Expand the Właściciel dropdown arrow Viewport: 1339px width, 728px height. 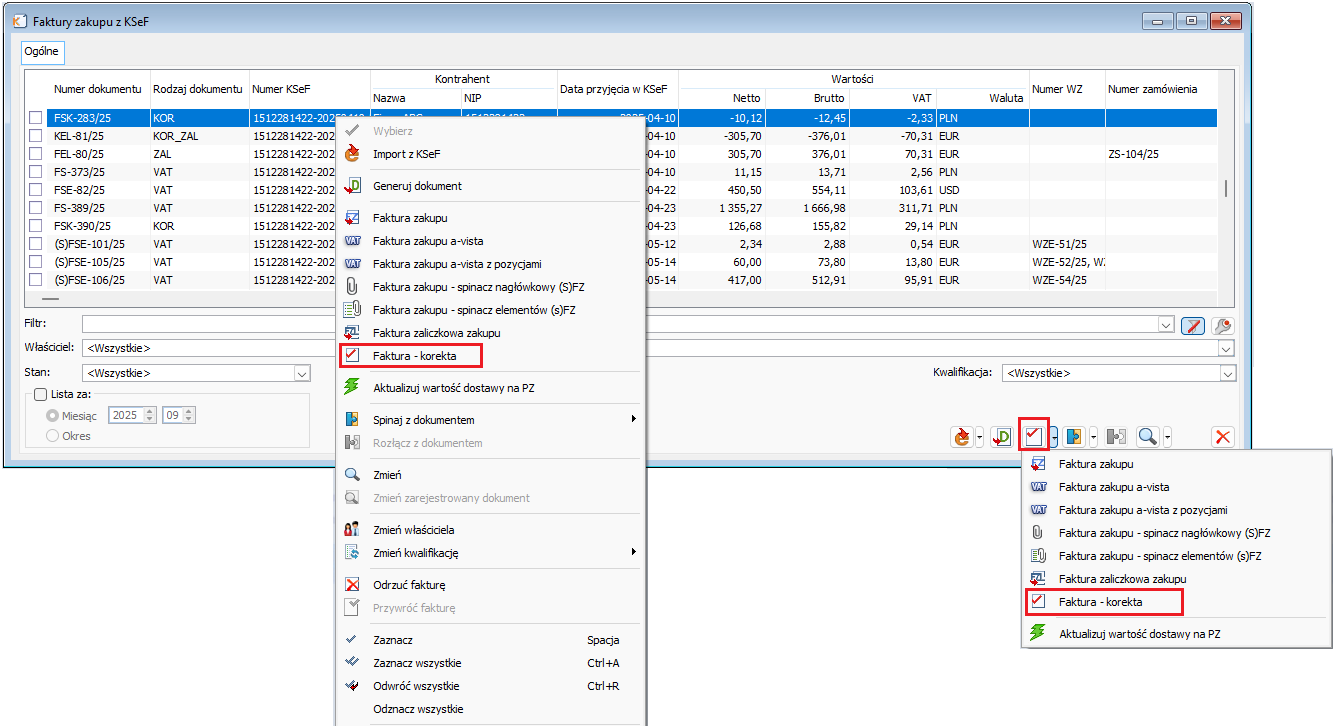[x=1227, y=348]
